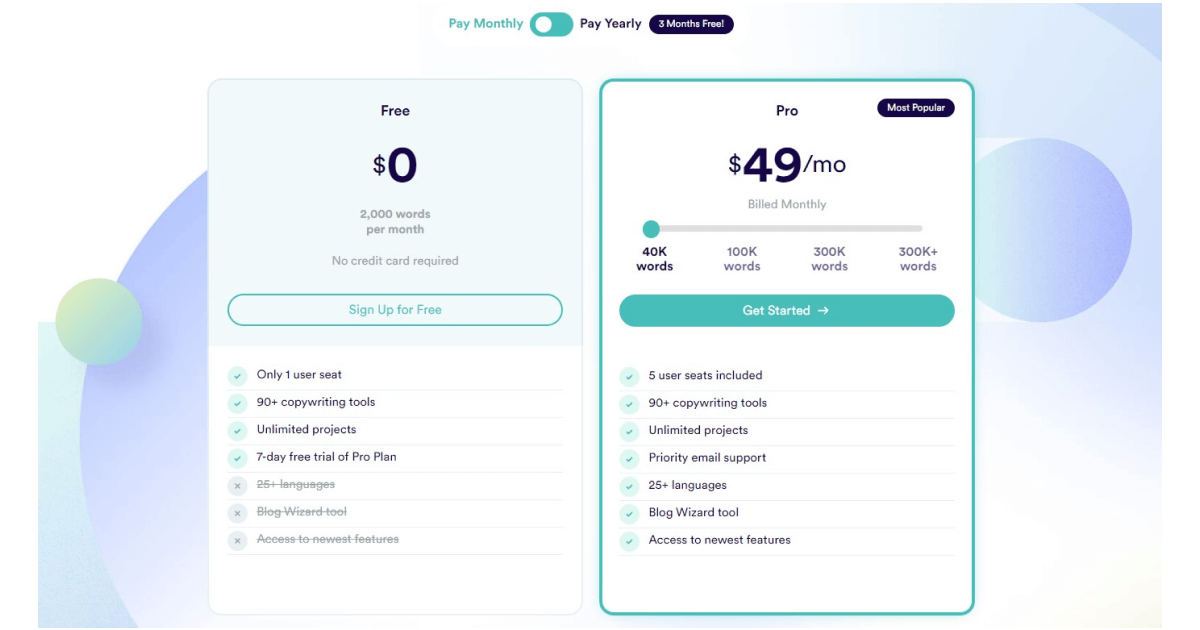Click the Get Started button
1200x630 pixels.
[x=786, y=311]
